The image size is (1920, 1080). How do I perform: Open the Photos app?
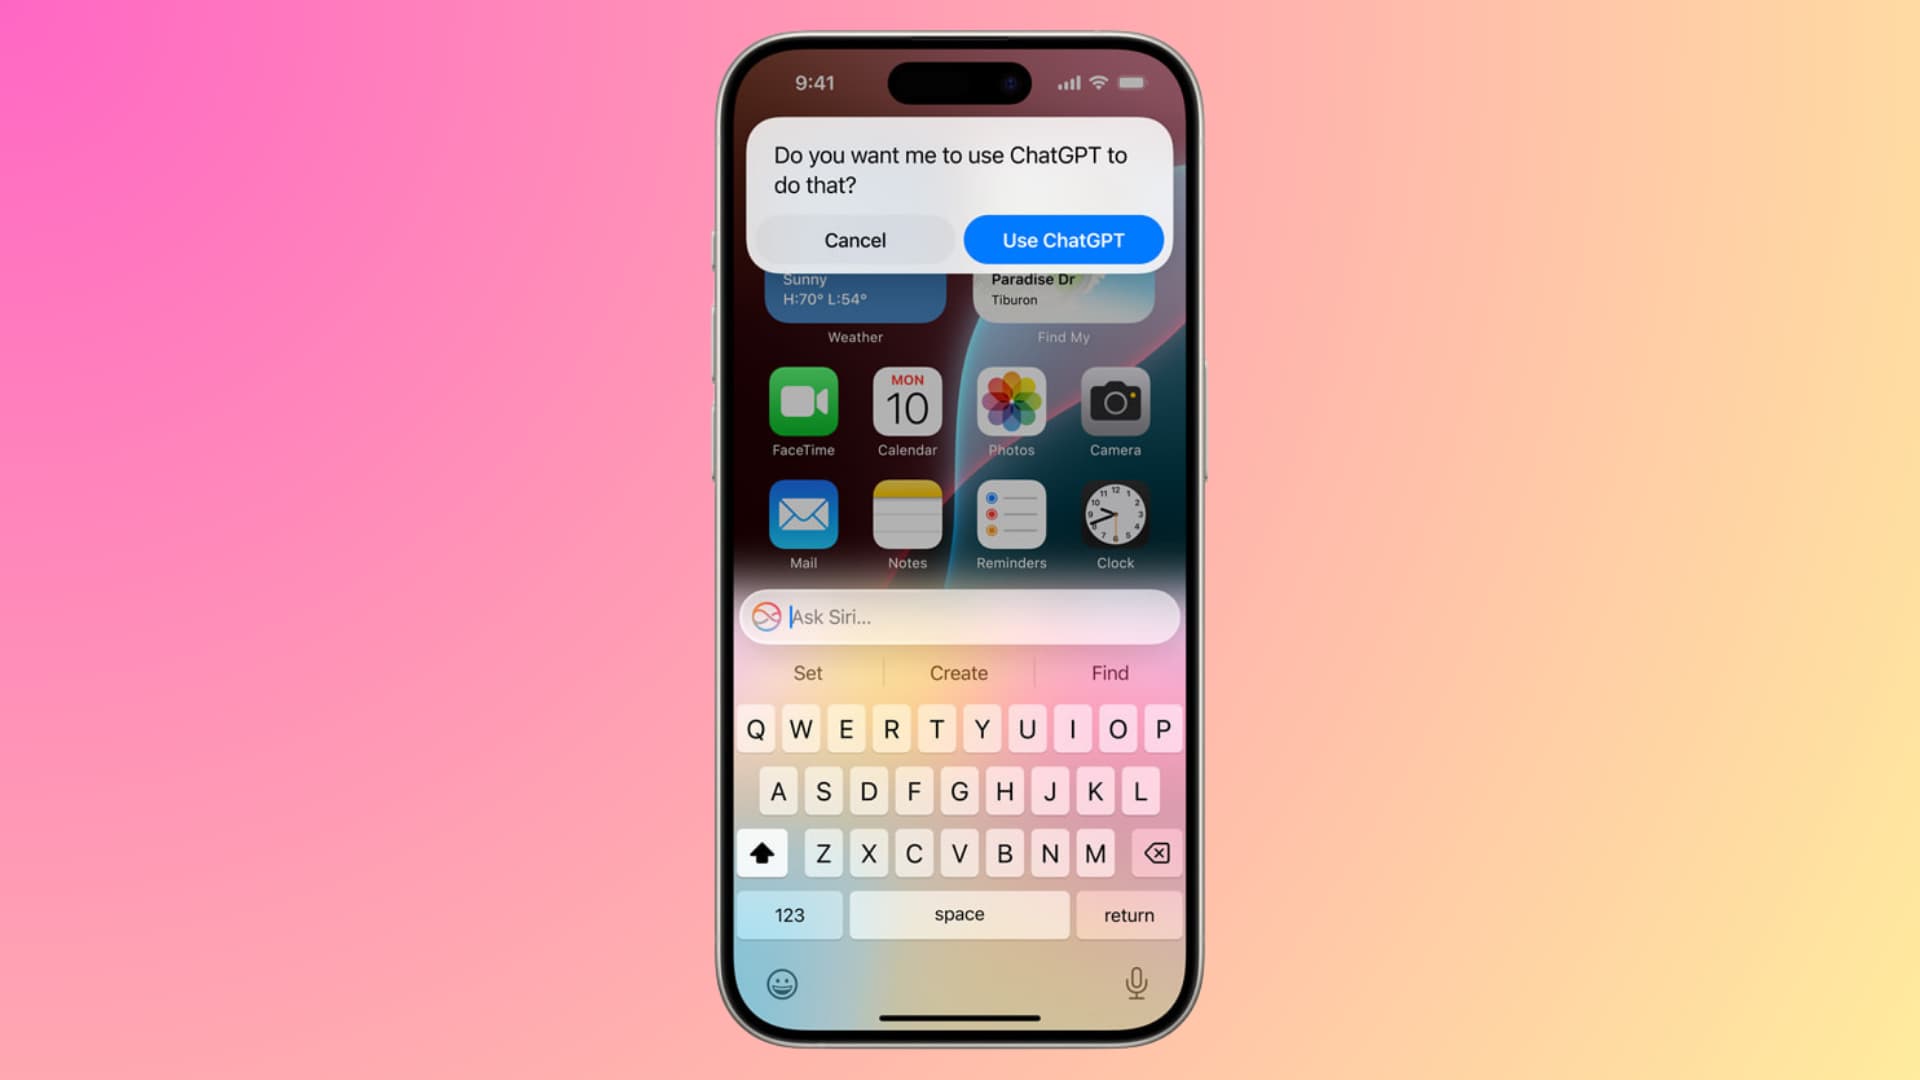[1009, 401]
